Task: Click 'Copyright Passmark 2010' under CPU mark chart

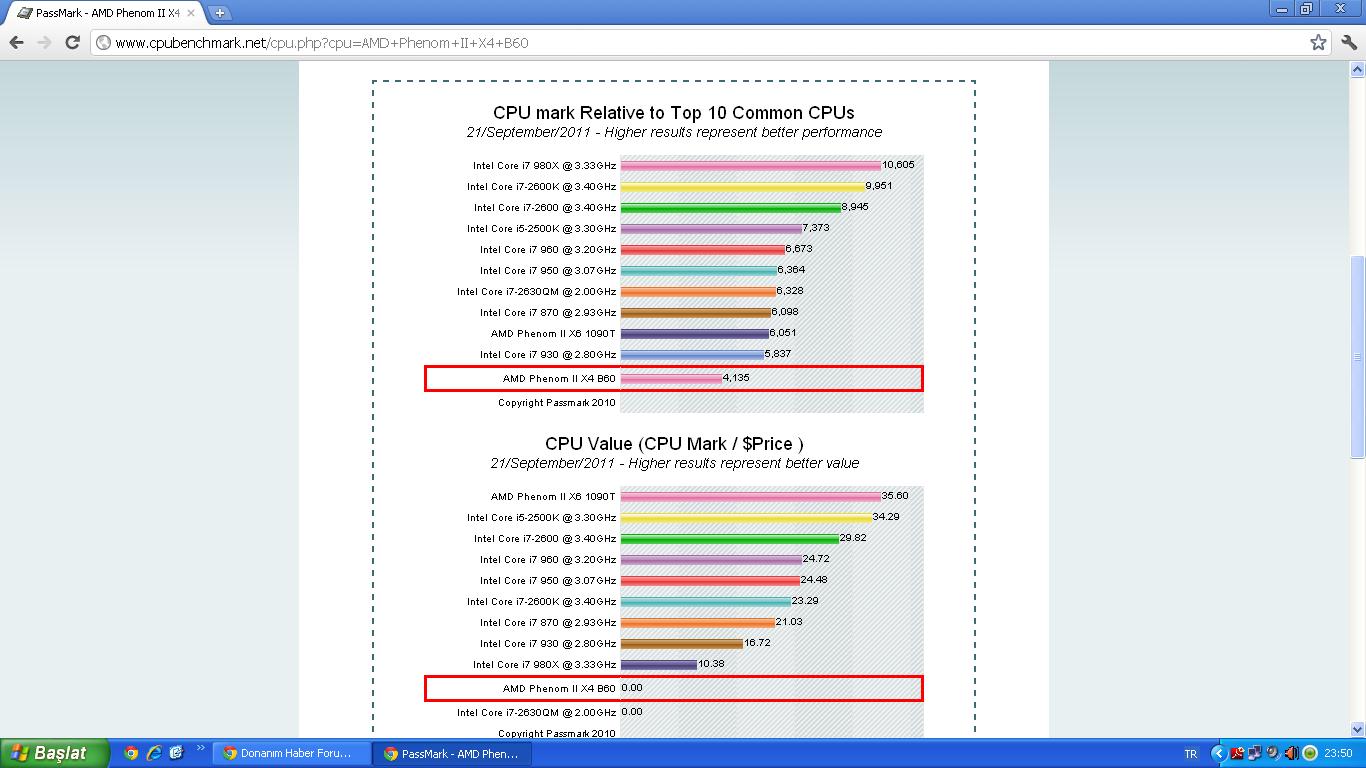Action: (557, 403)
